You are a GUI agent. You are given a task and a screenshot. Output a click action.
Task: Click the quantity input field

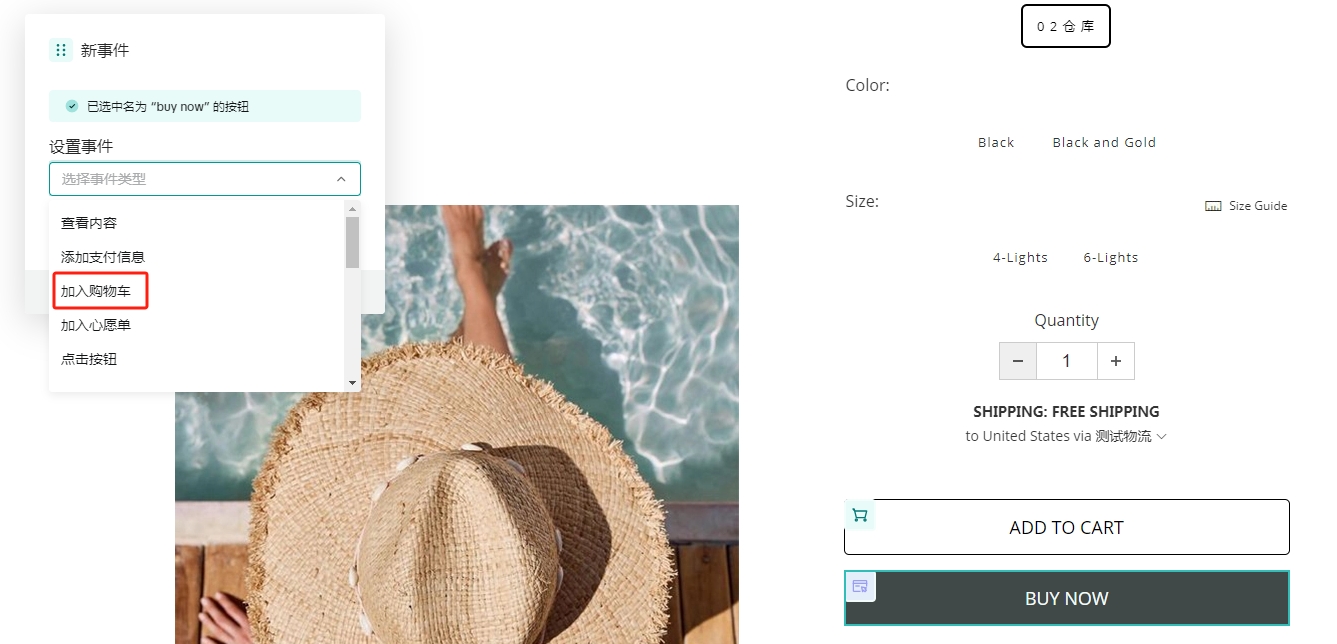pos(1067,361)
